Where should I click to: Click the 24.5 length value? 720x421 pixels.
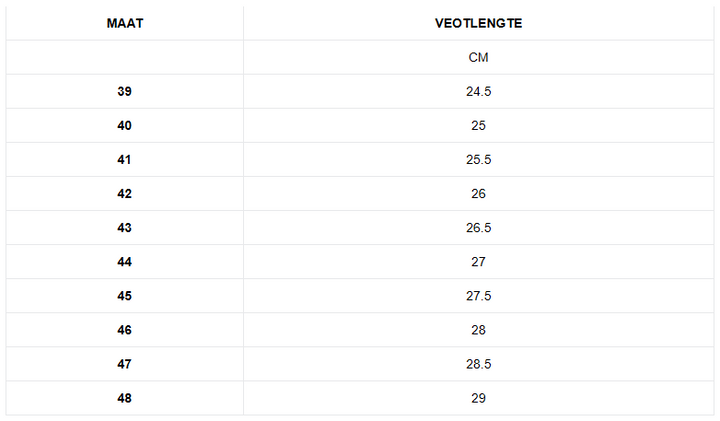coord(478,91)
